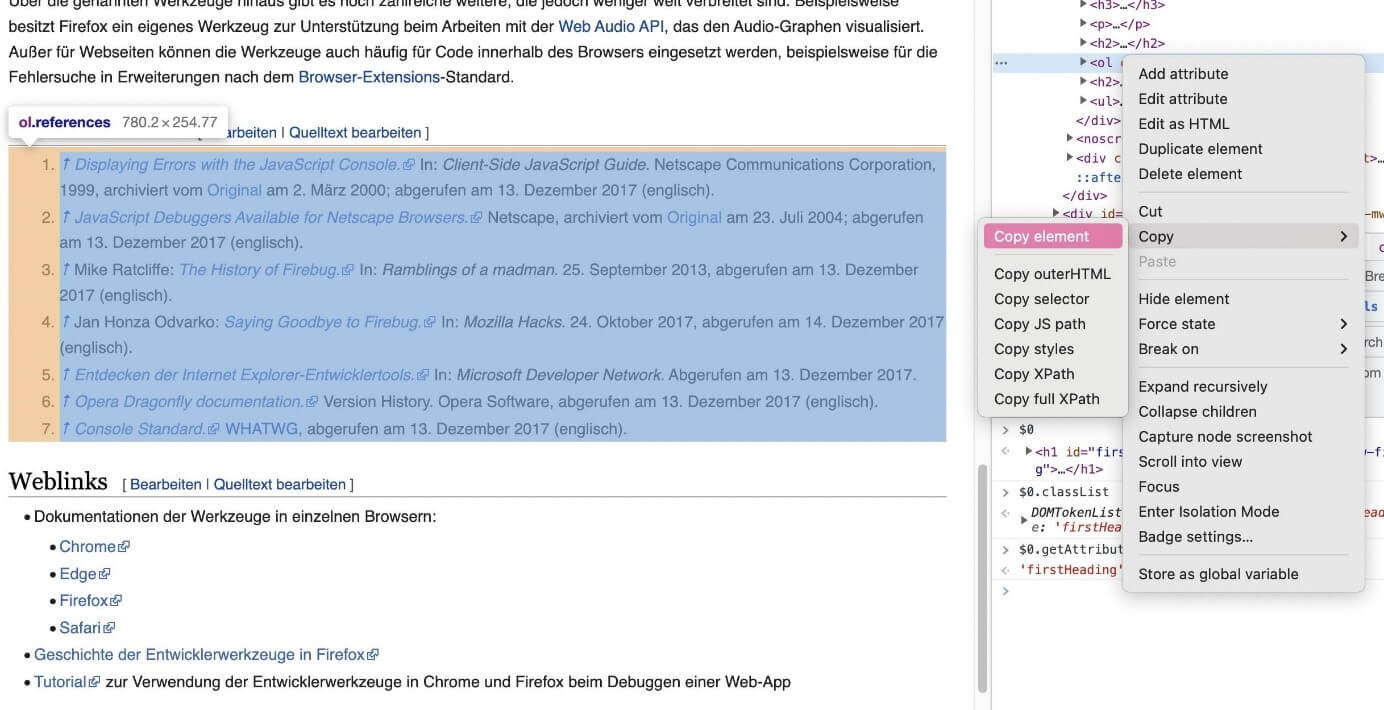Click Bearbeiten next to Weblinks heading
The image size is (1384, 710).
tap(166, 484)
